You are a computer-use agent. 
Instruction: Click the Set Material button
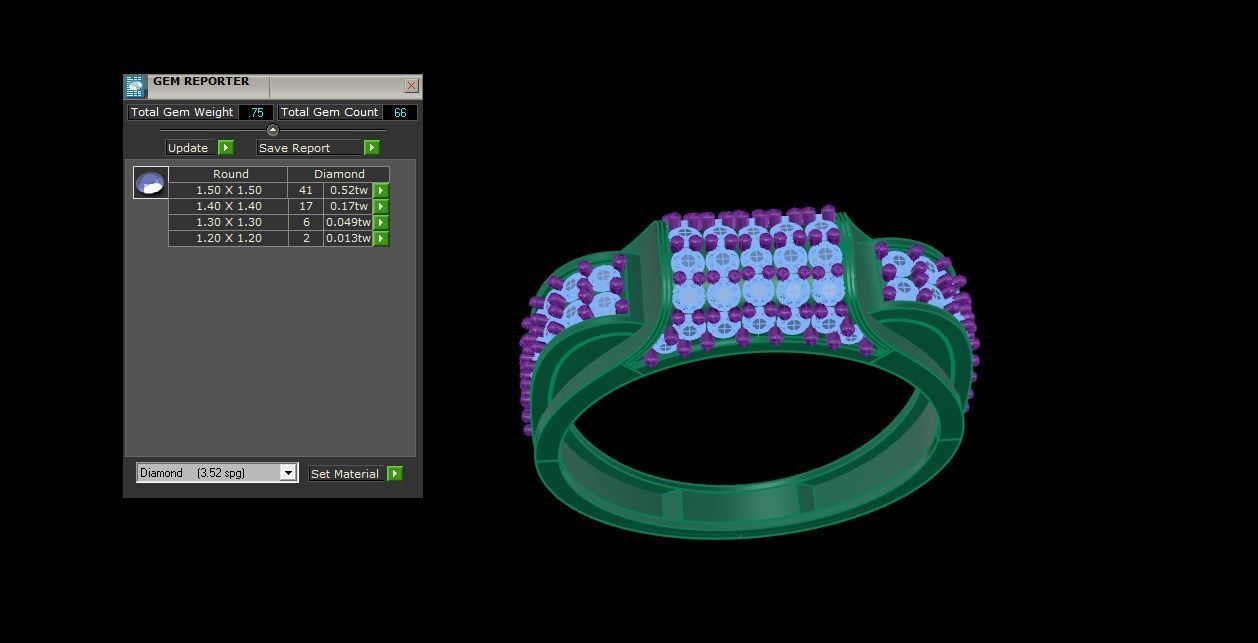click(x=347, y=474)
